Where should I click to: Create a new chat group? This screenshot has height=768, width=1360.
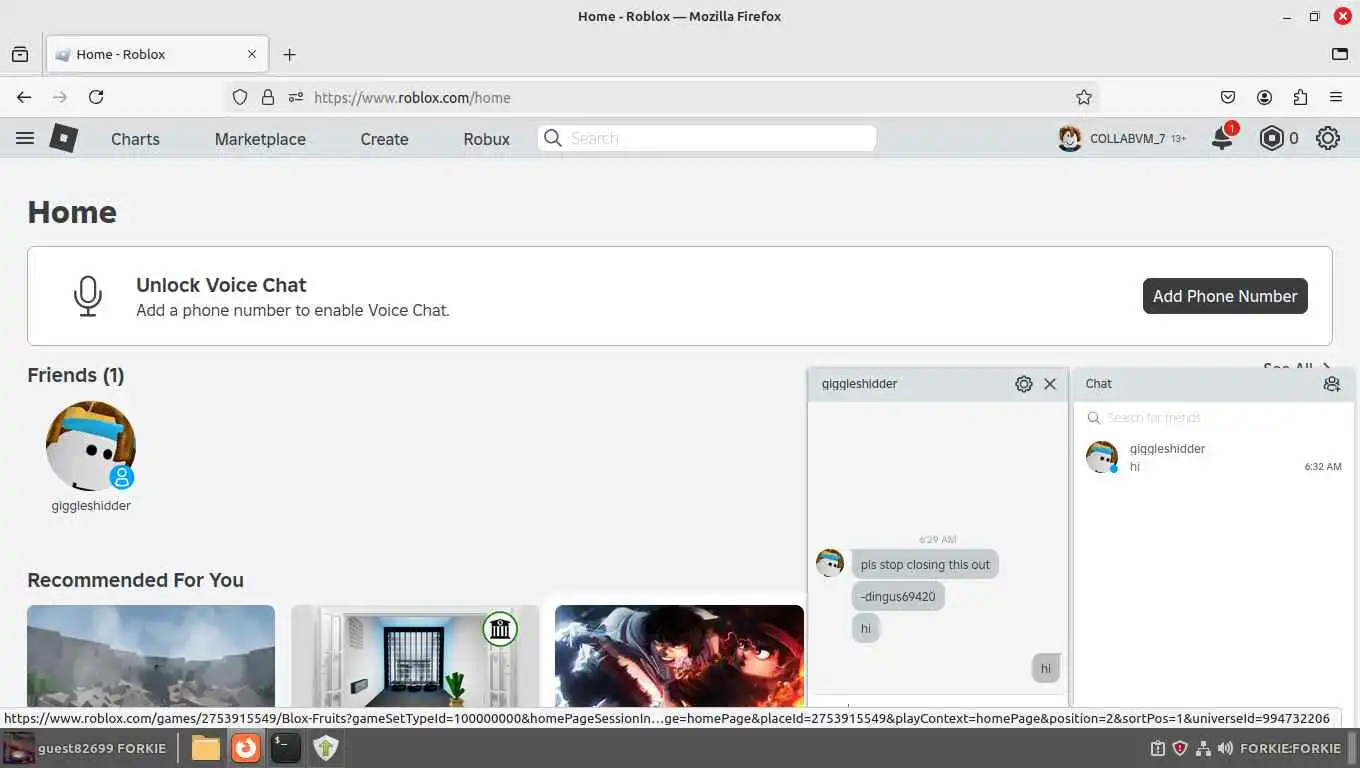point(1331,383)
